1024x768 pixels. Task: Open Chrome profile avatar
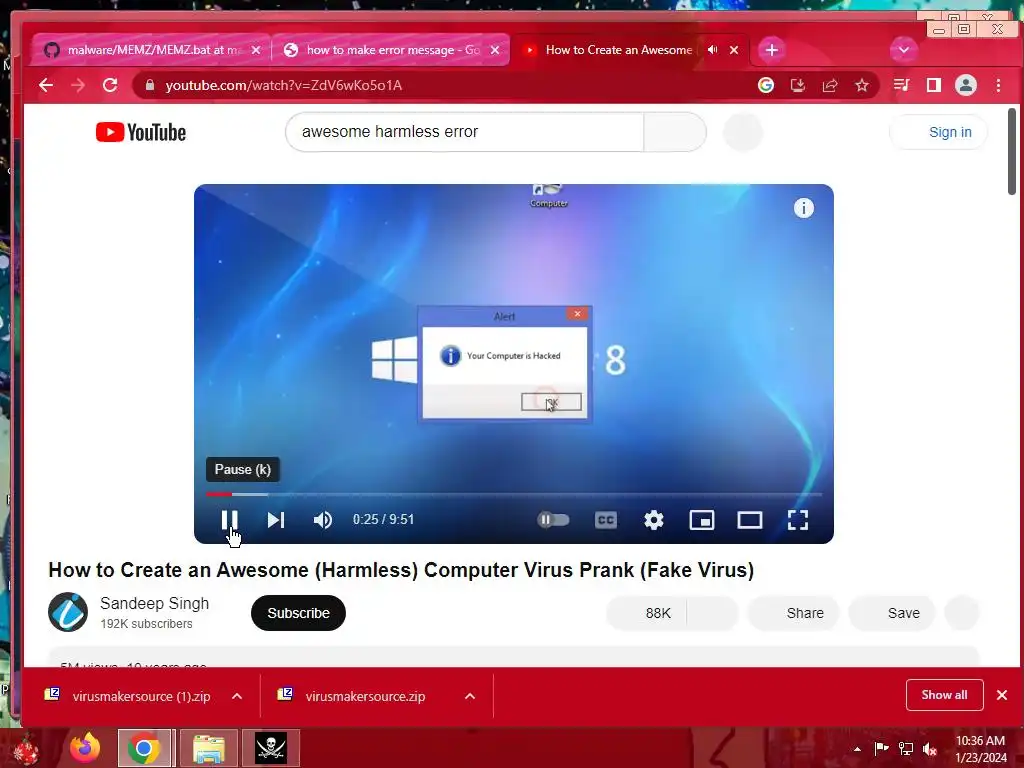pyautogui.click(x=966, y=86)
